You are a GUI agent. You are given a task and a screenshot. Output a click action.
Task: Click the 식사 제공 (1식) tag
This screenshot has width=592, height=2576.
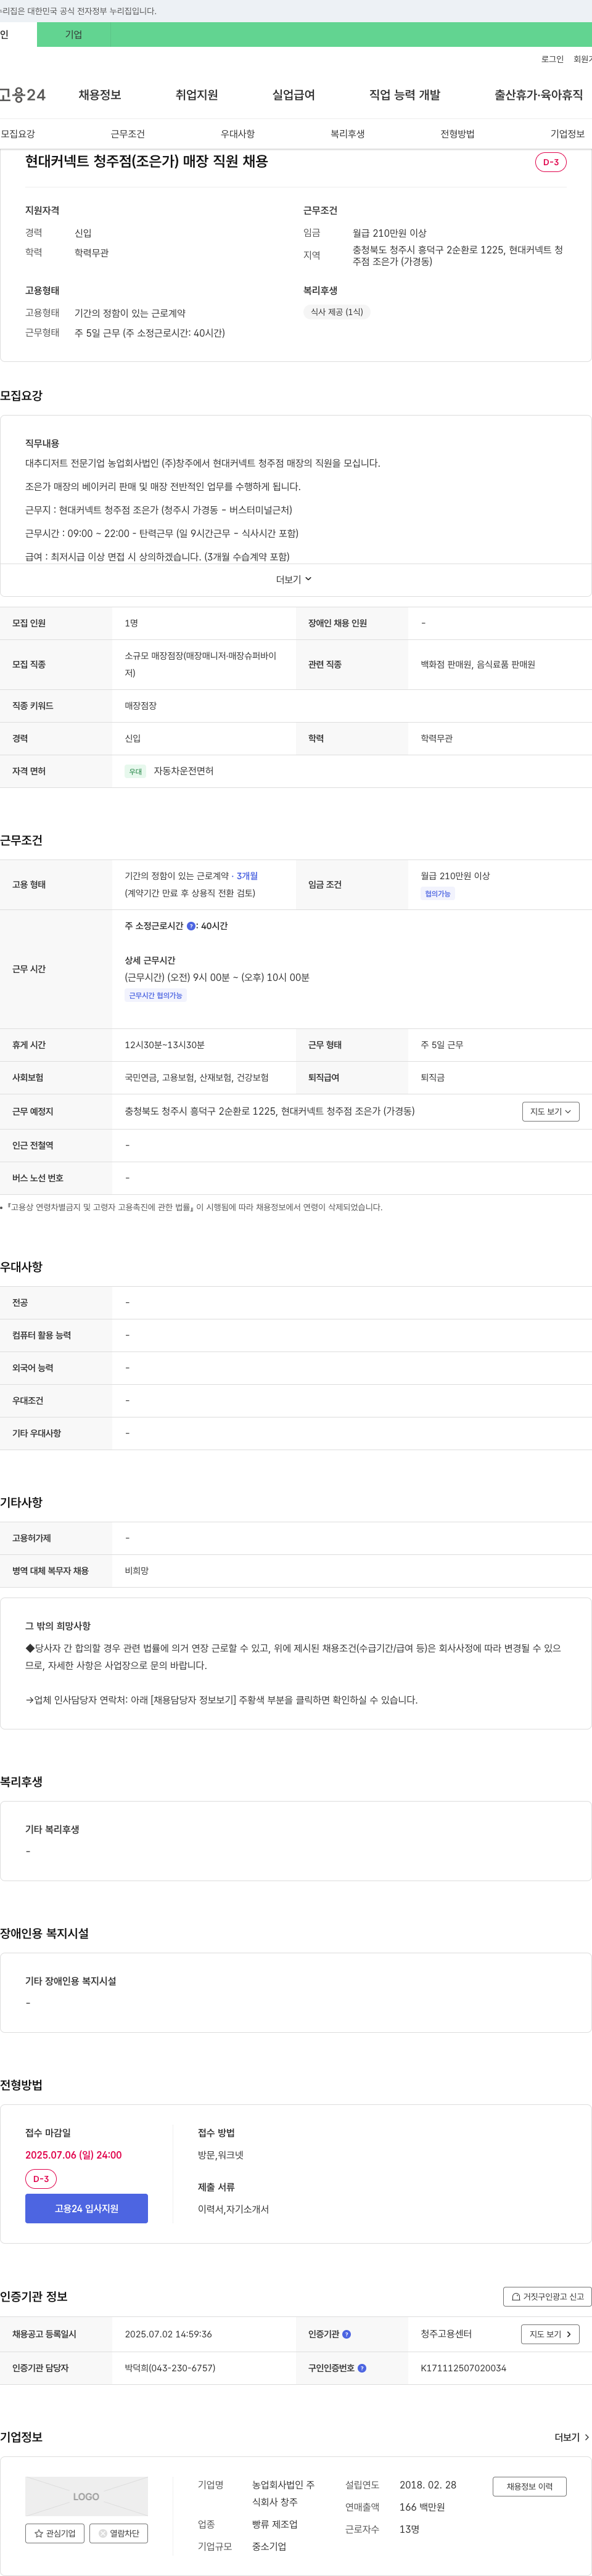(337, 312)
